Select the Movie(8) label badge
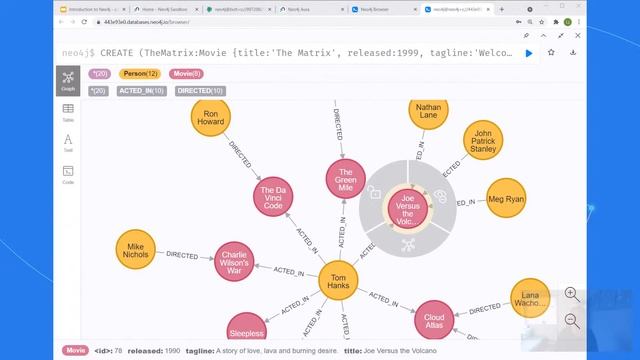 pos(187,74)
